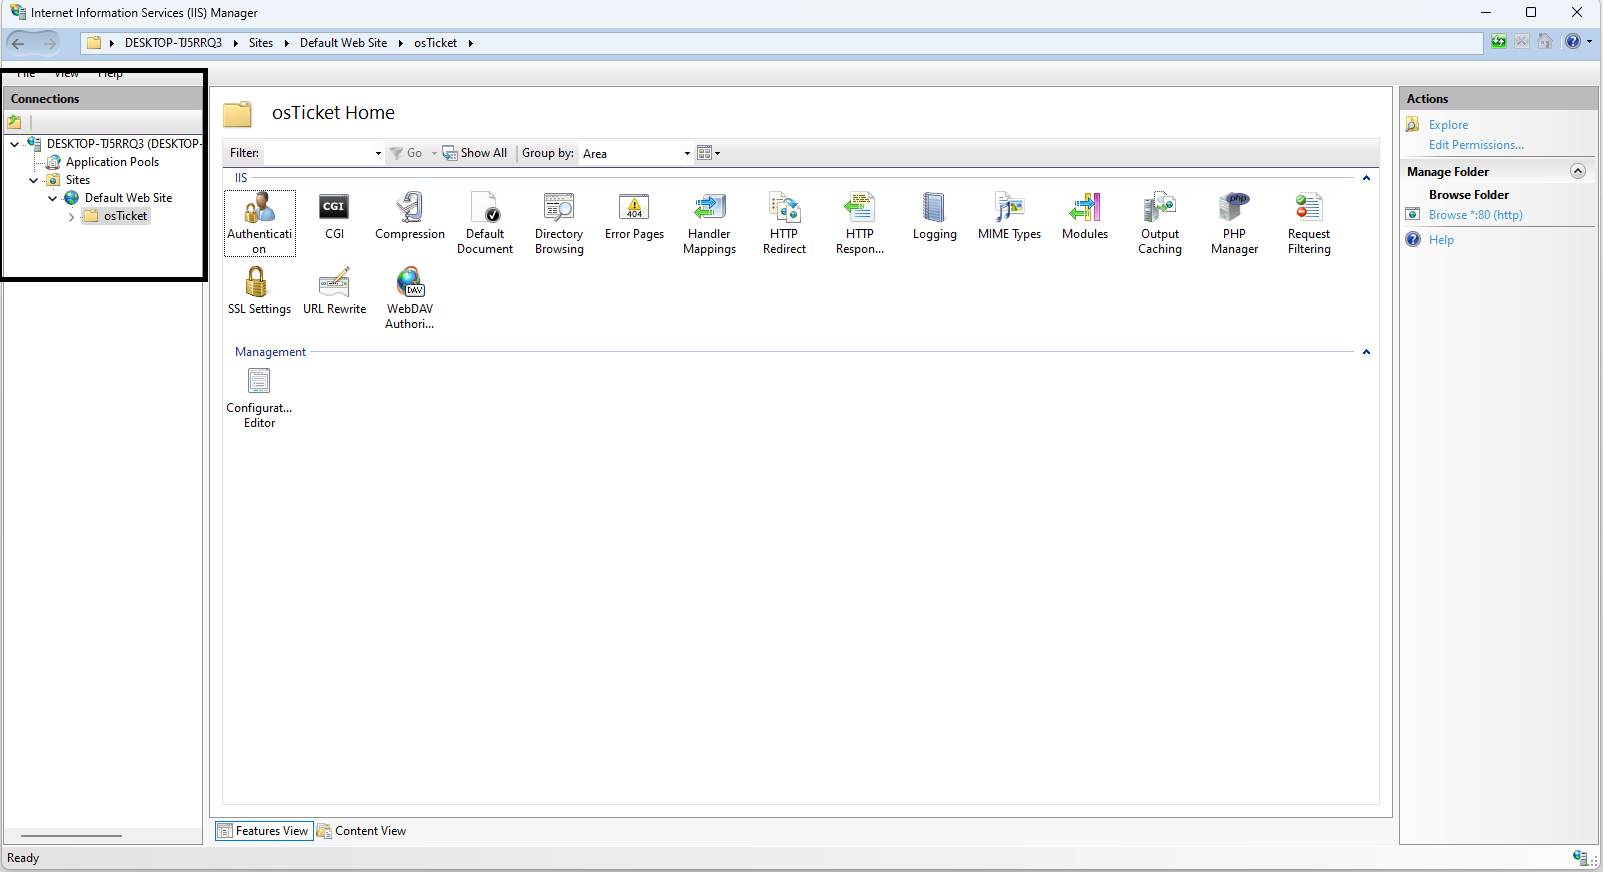
Task: Click the Sites breadcrumb in the address bar
Action: pos(261,43)
